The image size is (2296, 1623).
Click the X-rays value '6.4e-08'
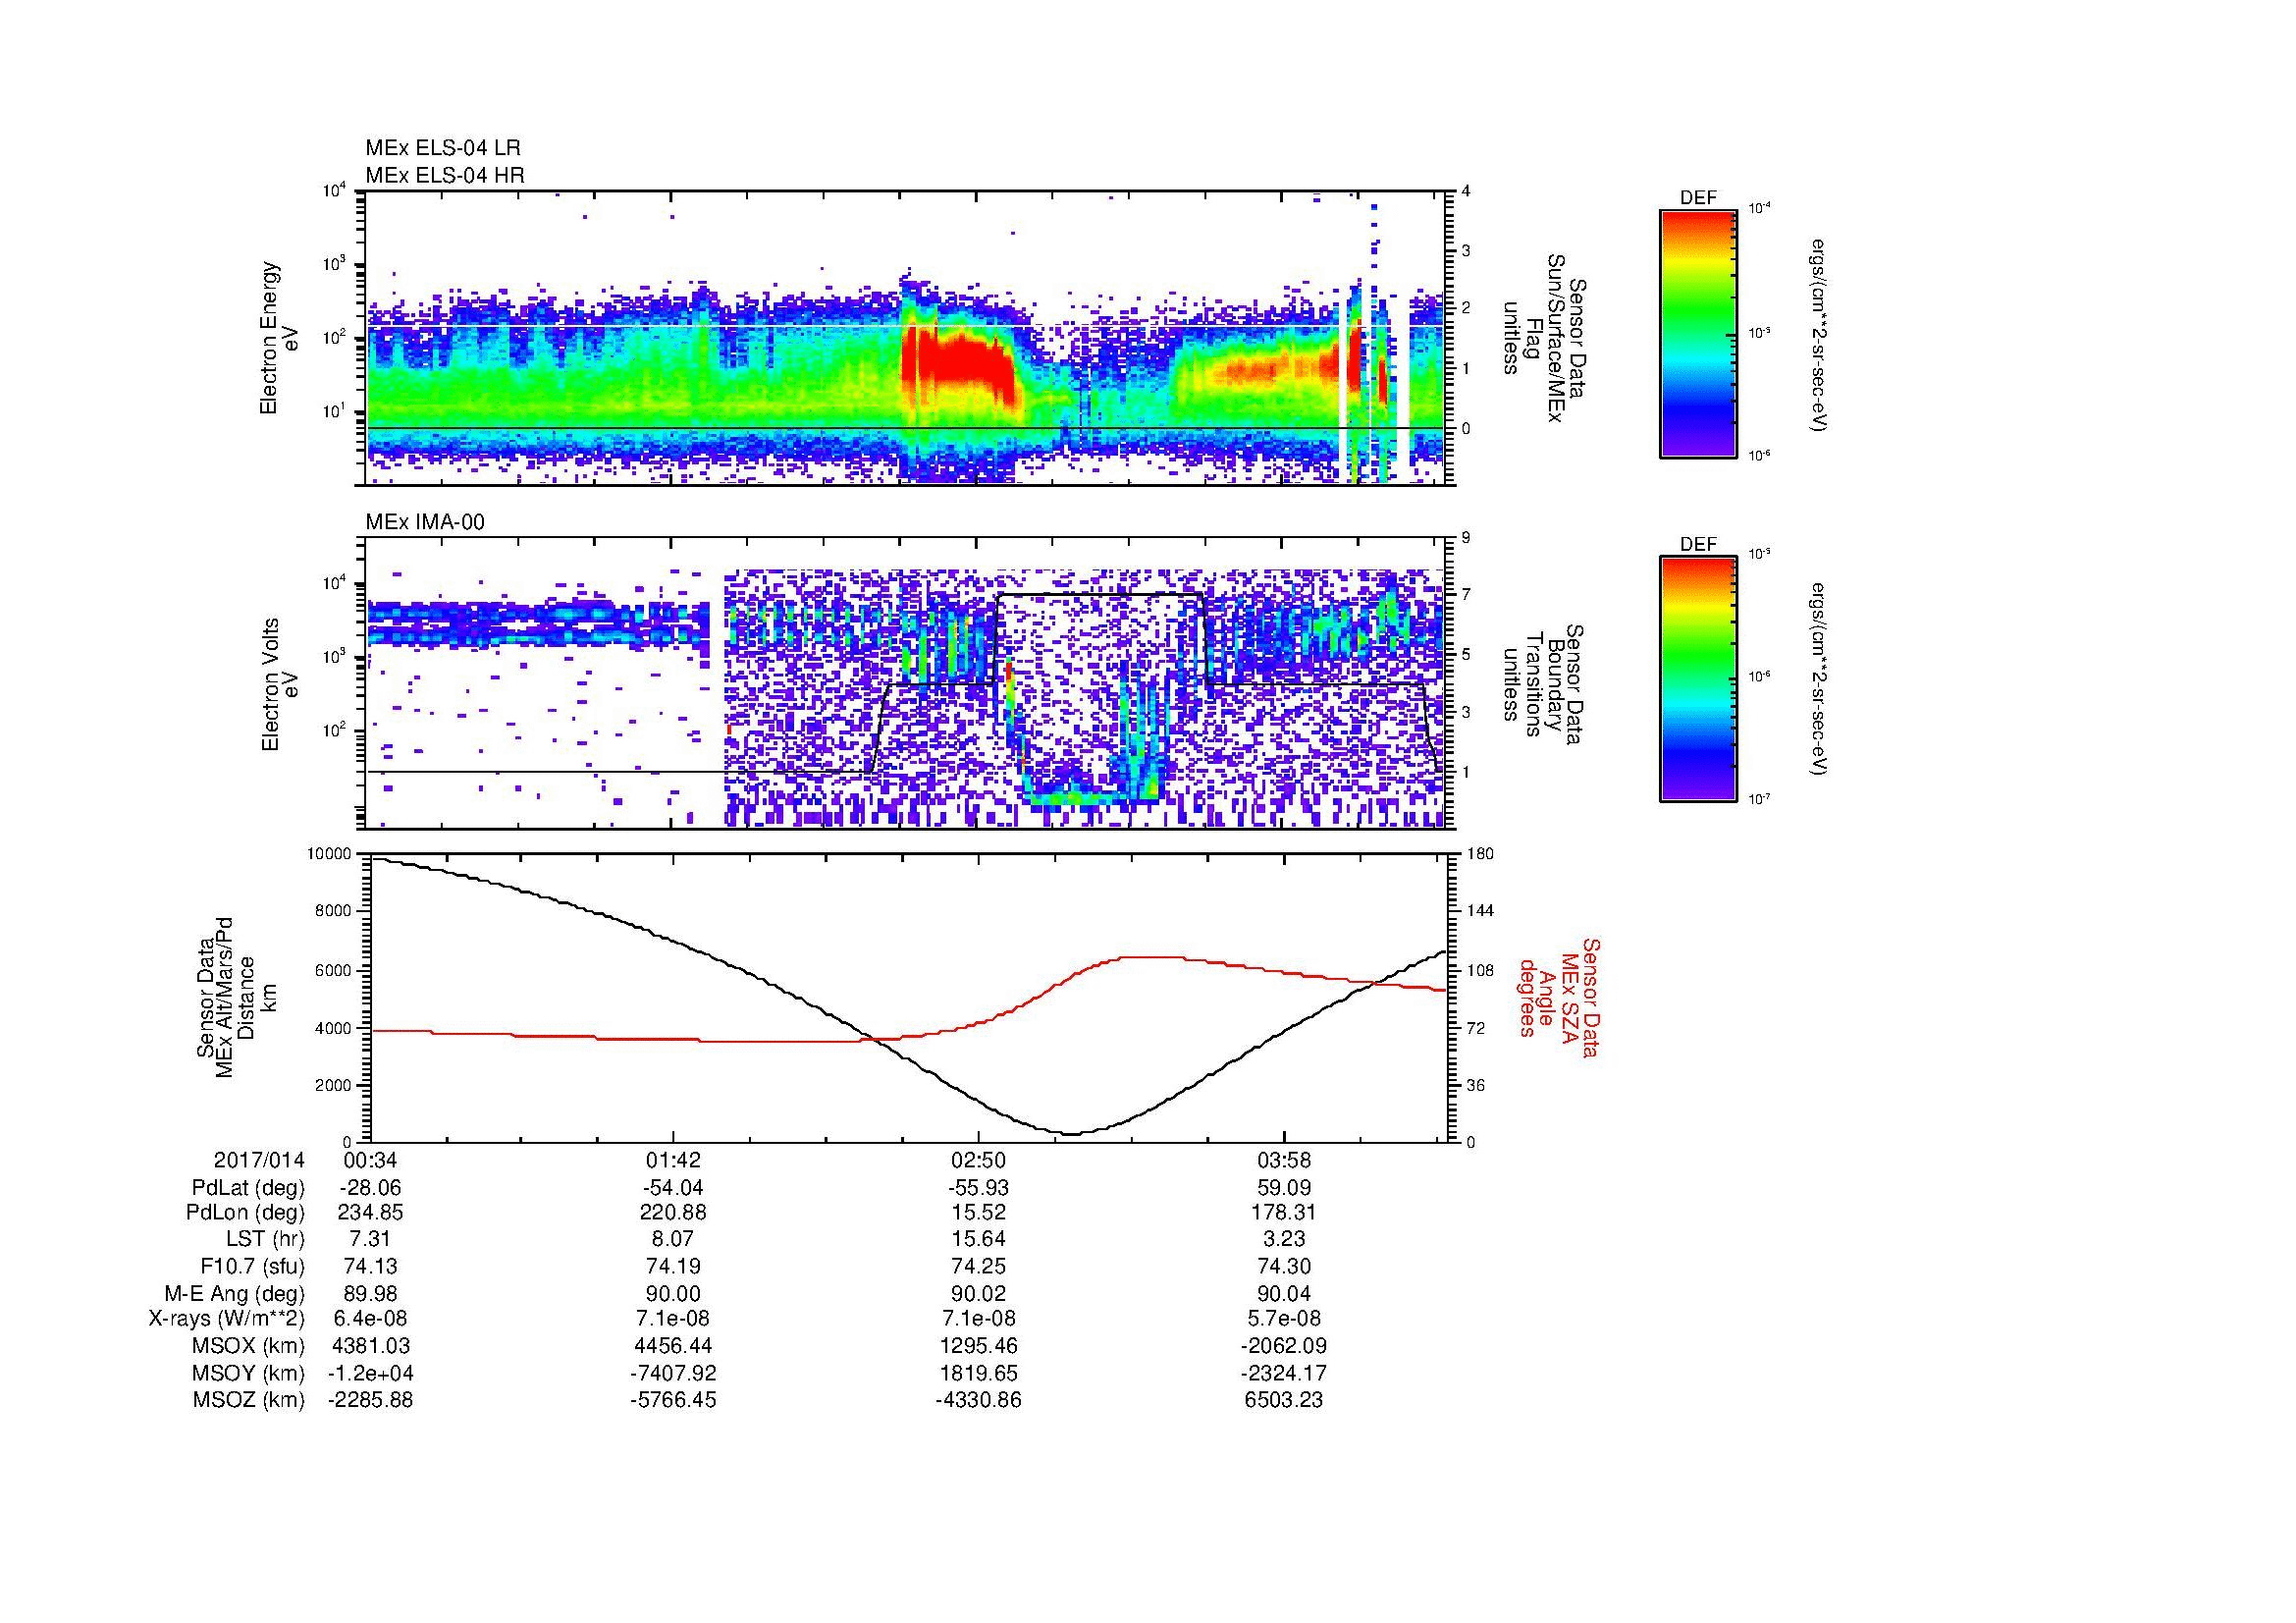pyautogui.click(x=370, y=1319)
